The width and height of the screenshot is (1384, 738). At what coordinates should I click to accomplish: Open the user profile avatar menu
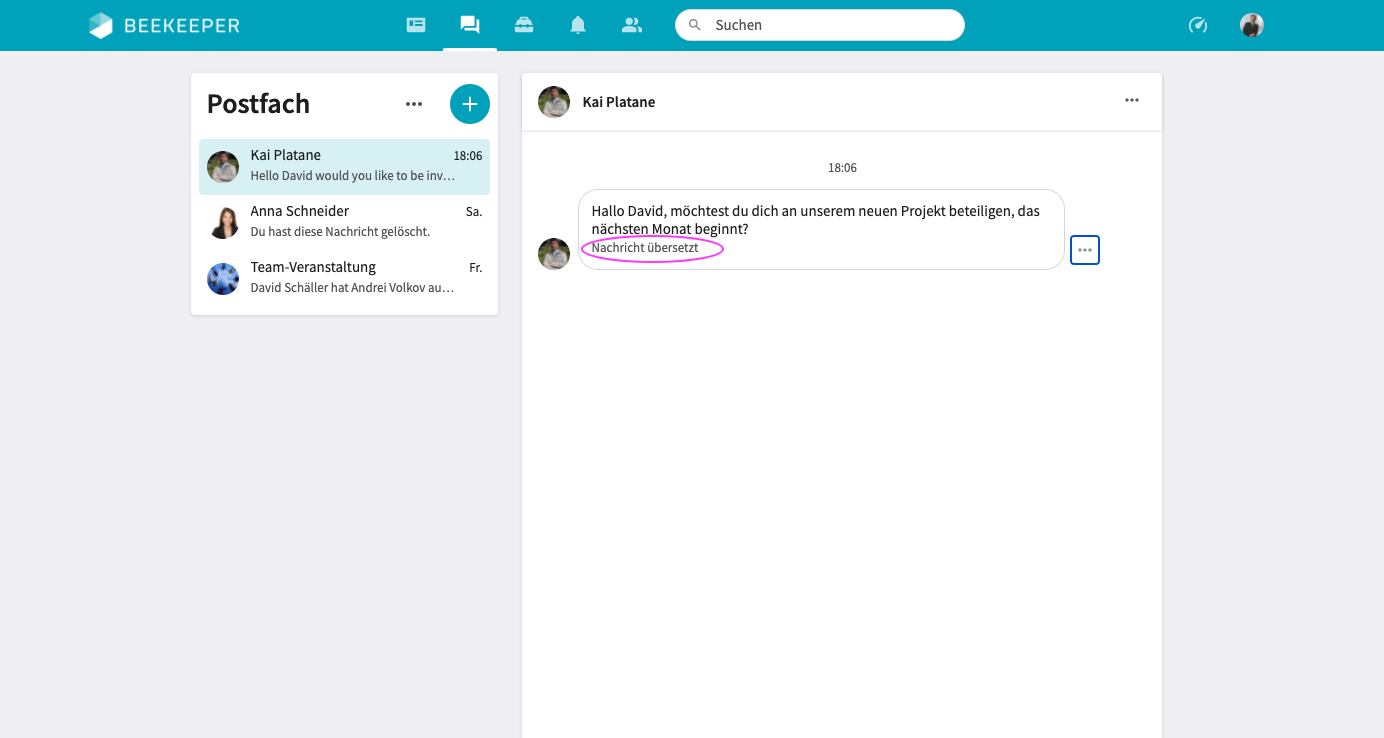(1252, 25)
